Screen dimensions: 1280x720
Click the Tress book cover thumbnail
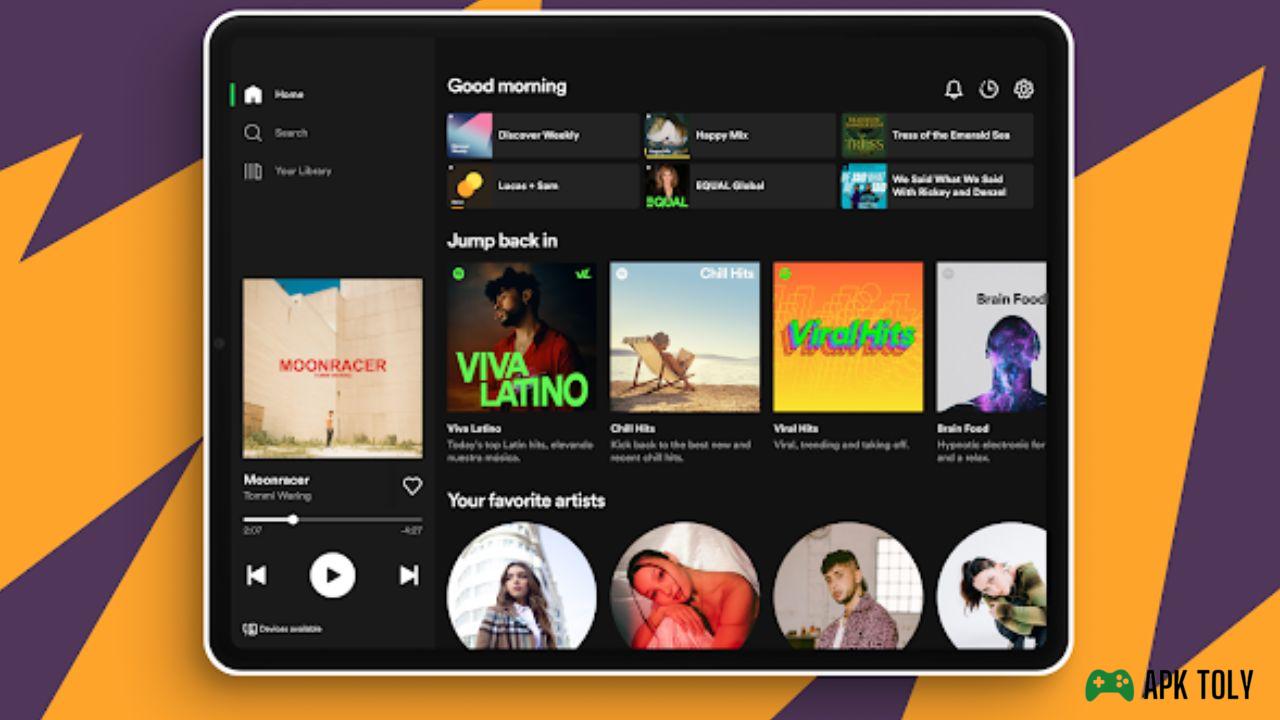pos(864,135)
